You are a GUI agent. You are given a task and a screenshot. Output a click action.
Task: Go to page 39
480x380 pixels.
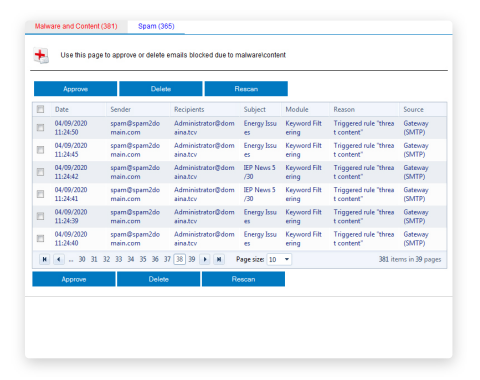click(192, 259)
